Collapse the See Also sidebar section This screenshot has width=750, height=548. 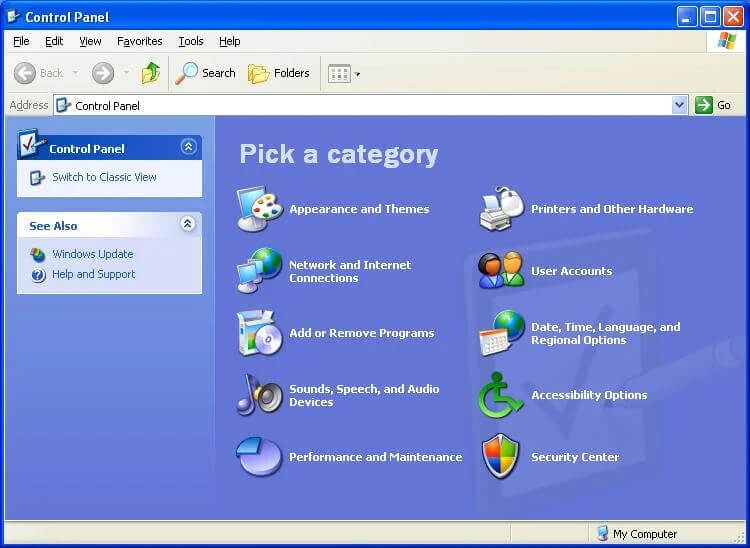click(x=188, y=225)
